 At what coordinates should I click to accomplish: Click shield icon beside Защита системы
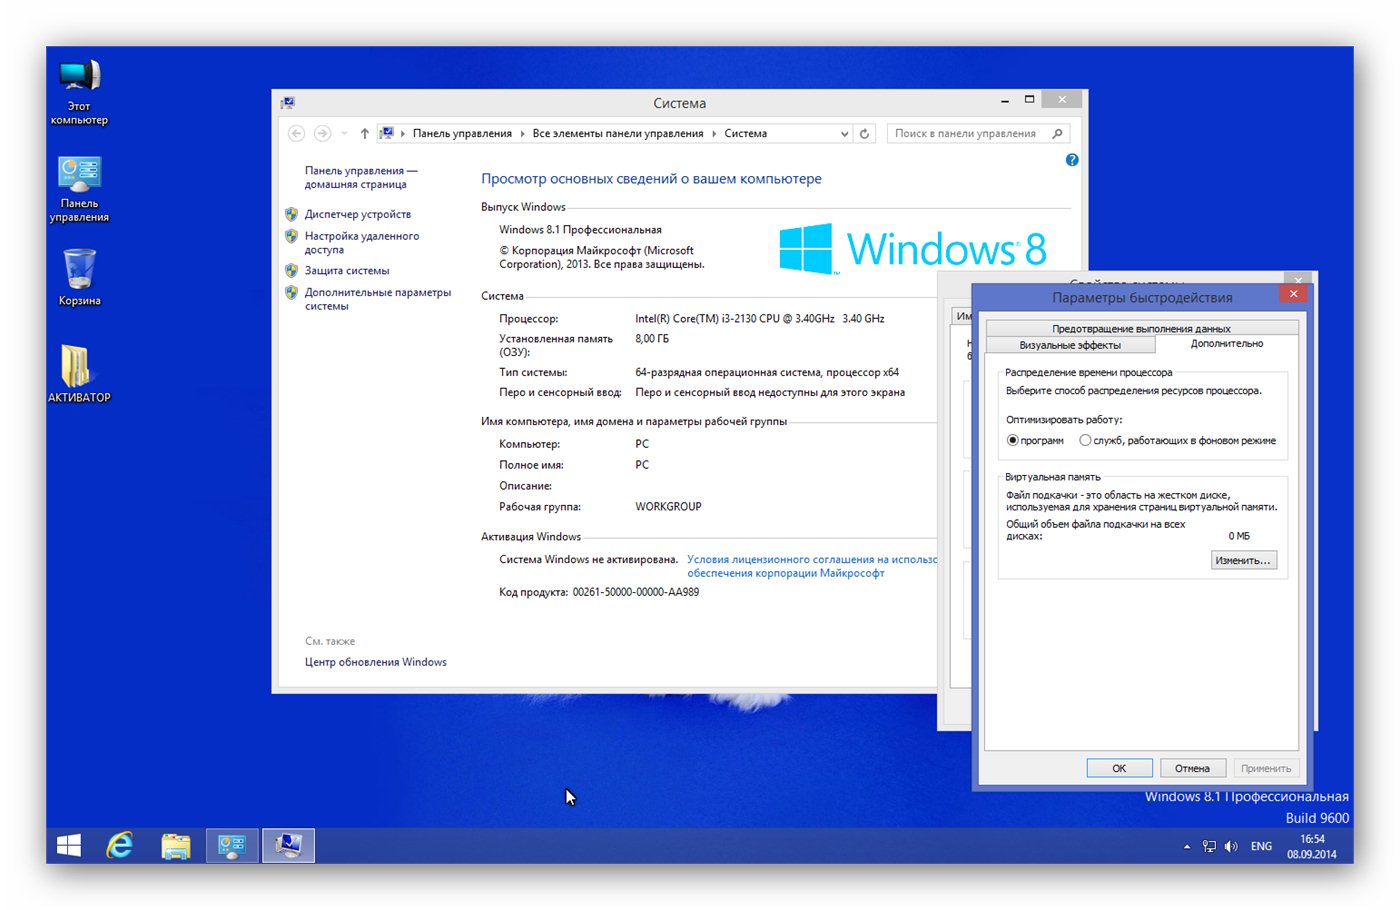pyautogui.click(x=291, y=270)
